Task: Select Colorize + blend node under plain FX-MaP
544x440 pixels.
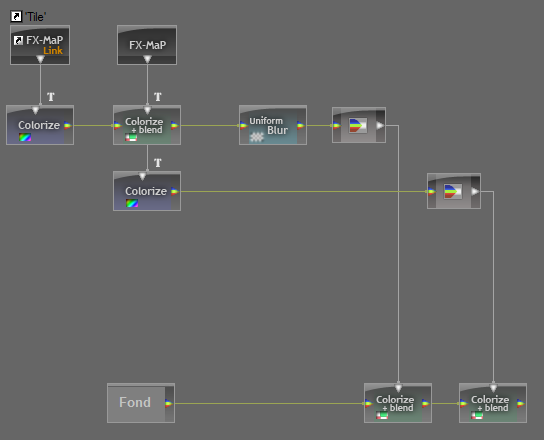Action: coord(147,125)
